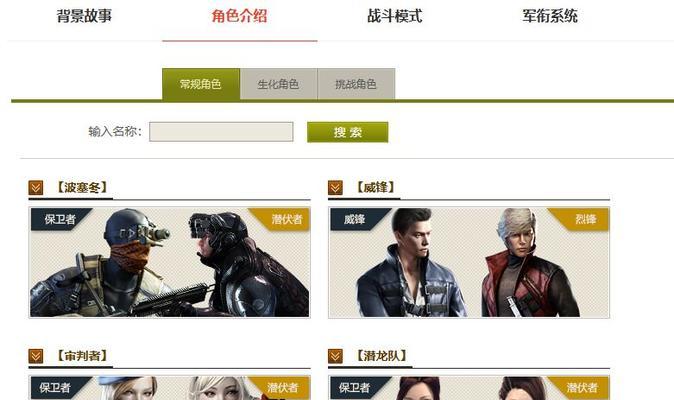Image resolution: width=674 pixels, height=400 pixels.
Task: Click the 输入名称 search input field
Action: [x=221, y=131]
